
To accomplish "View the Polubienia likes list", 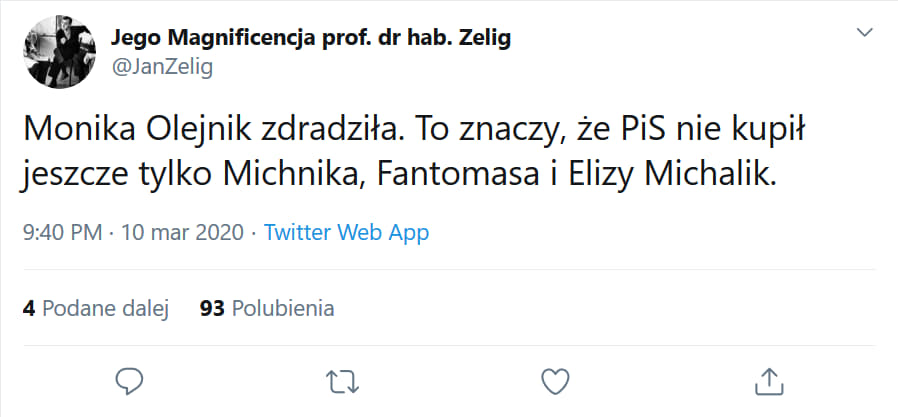I will (x=283, y=308).
